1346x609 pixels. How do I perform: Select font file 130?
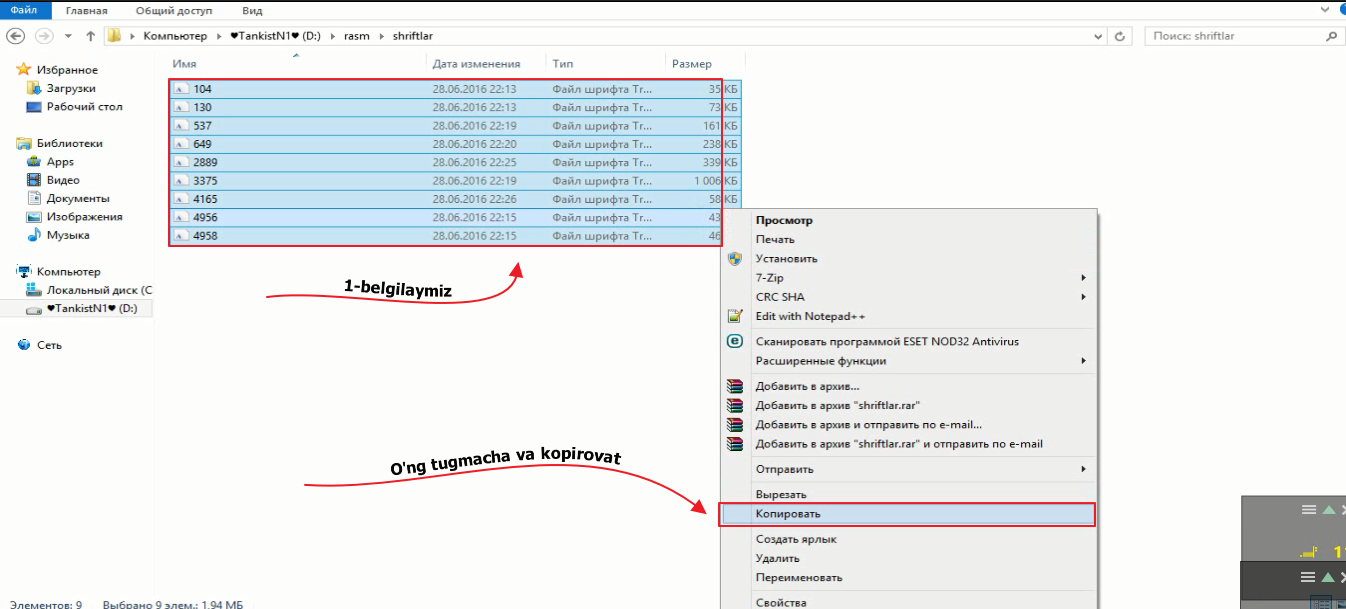click(455, 107)
